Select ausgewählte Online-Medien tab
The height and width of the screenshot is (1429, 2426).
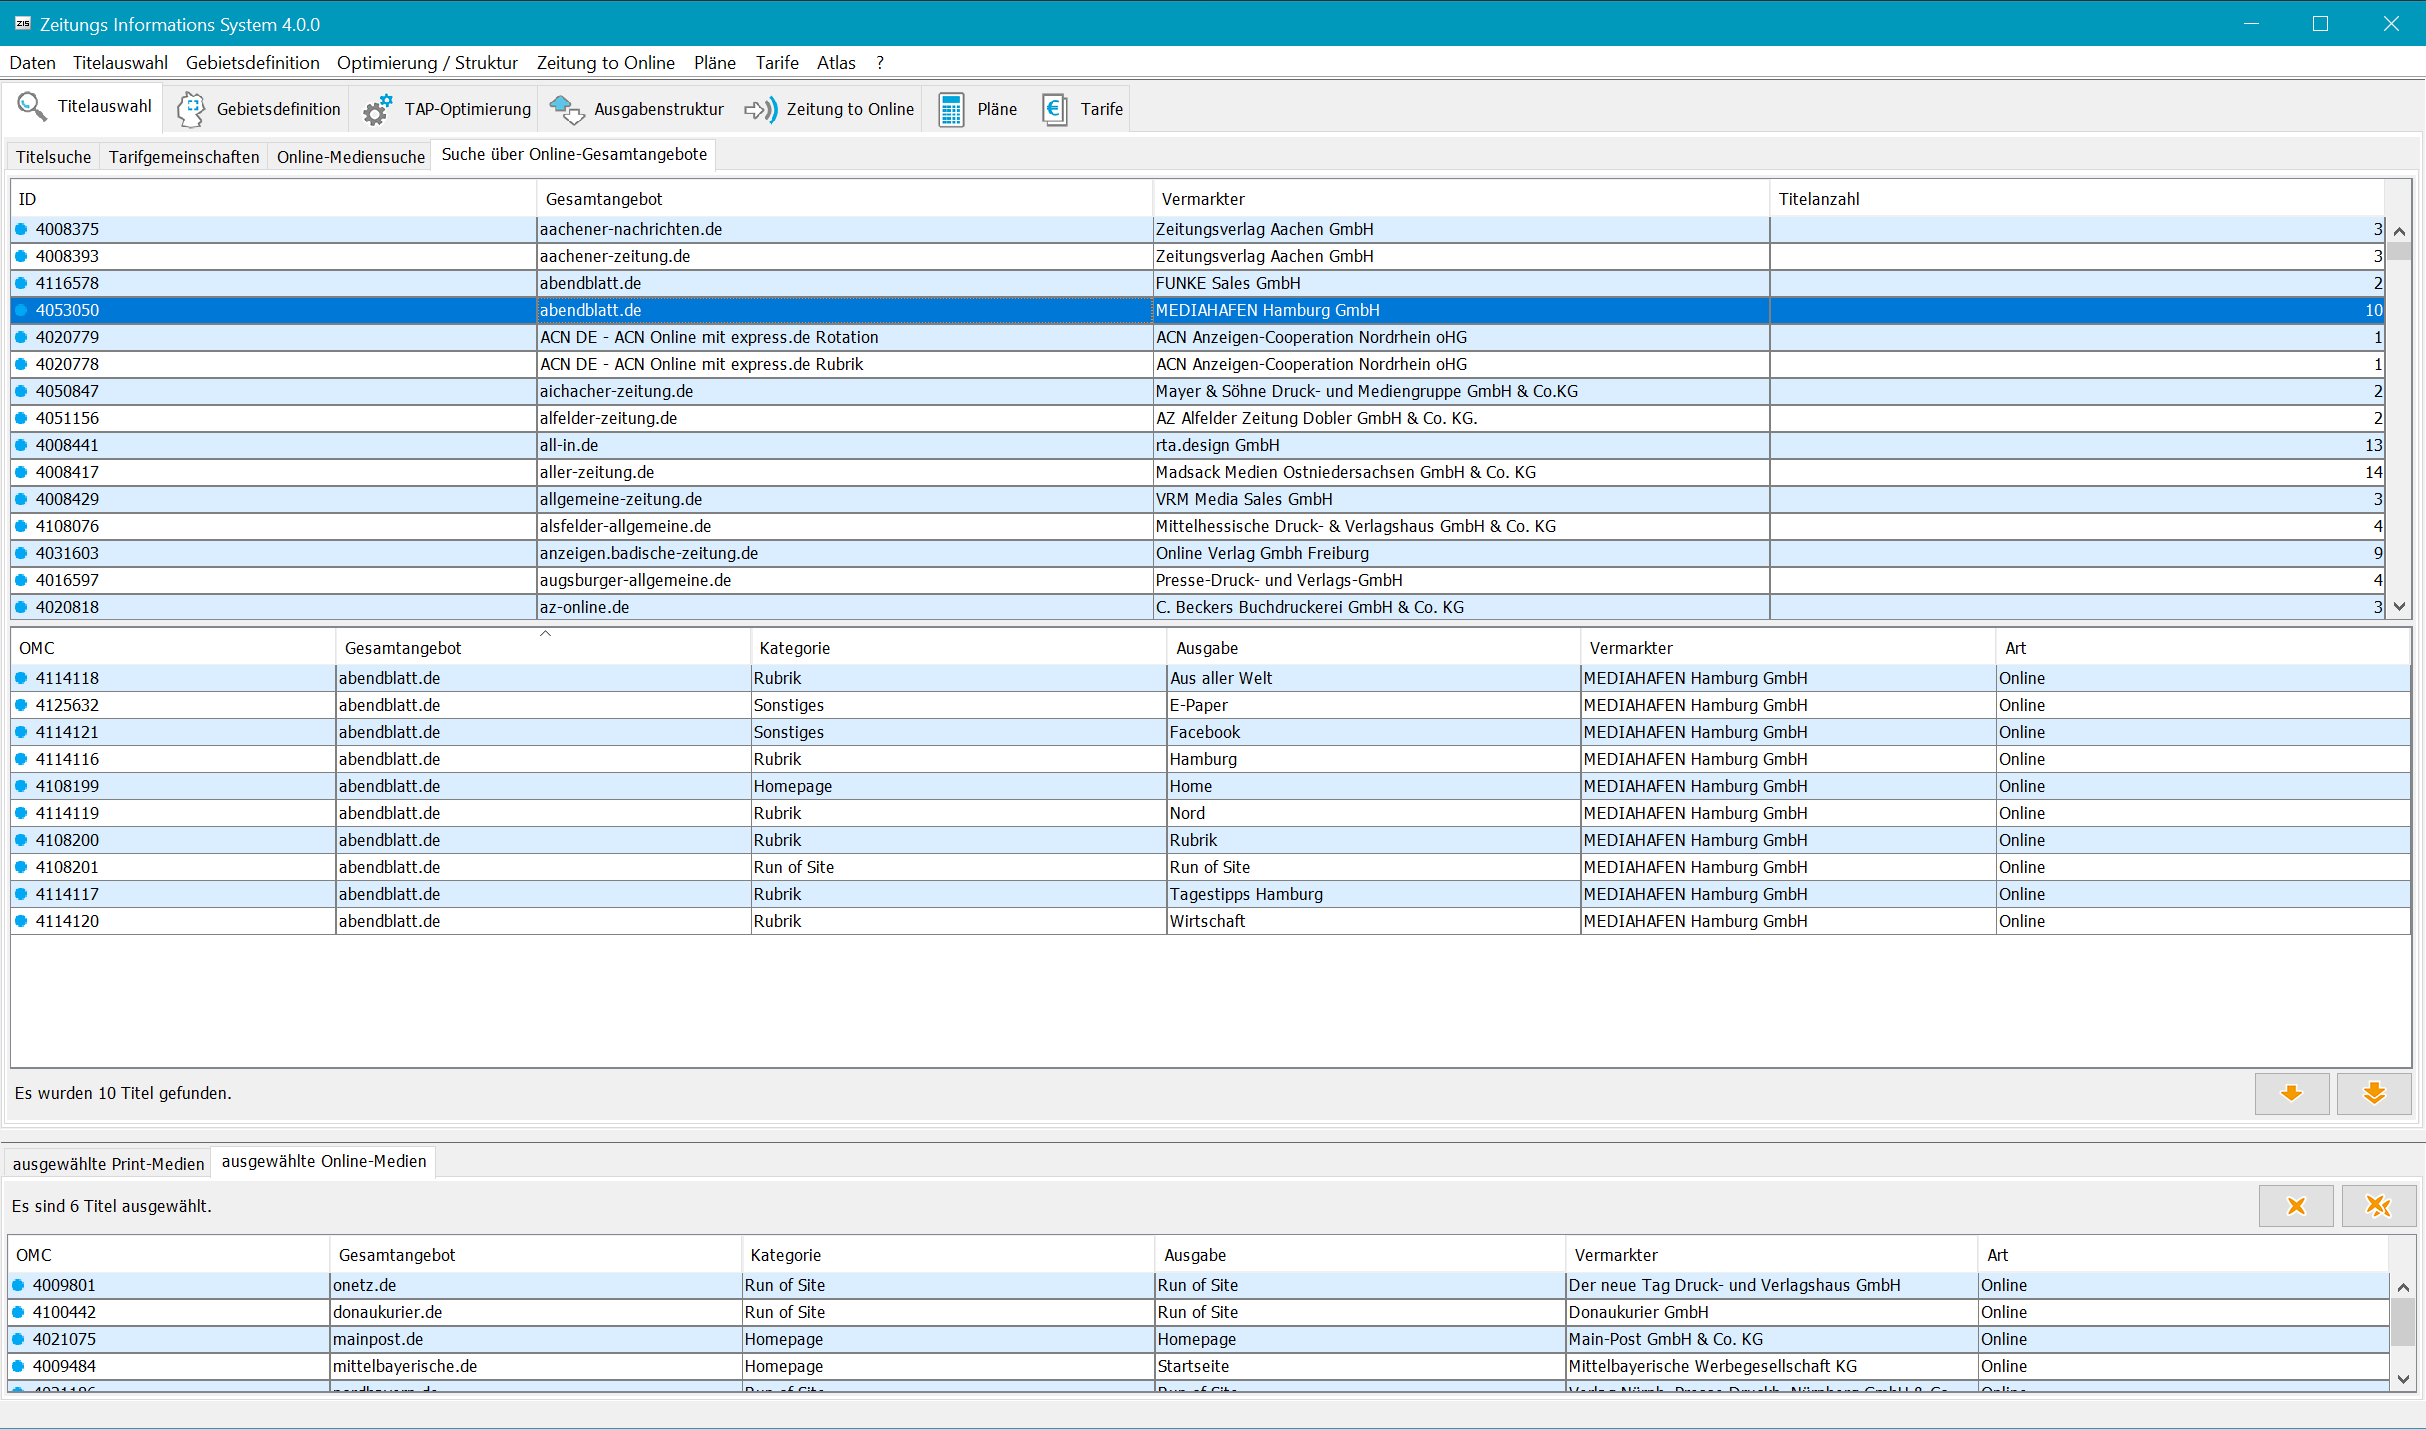[x=324, y=1162]
